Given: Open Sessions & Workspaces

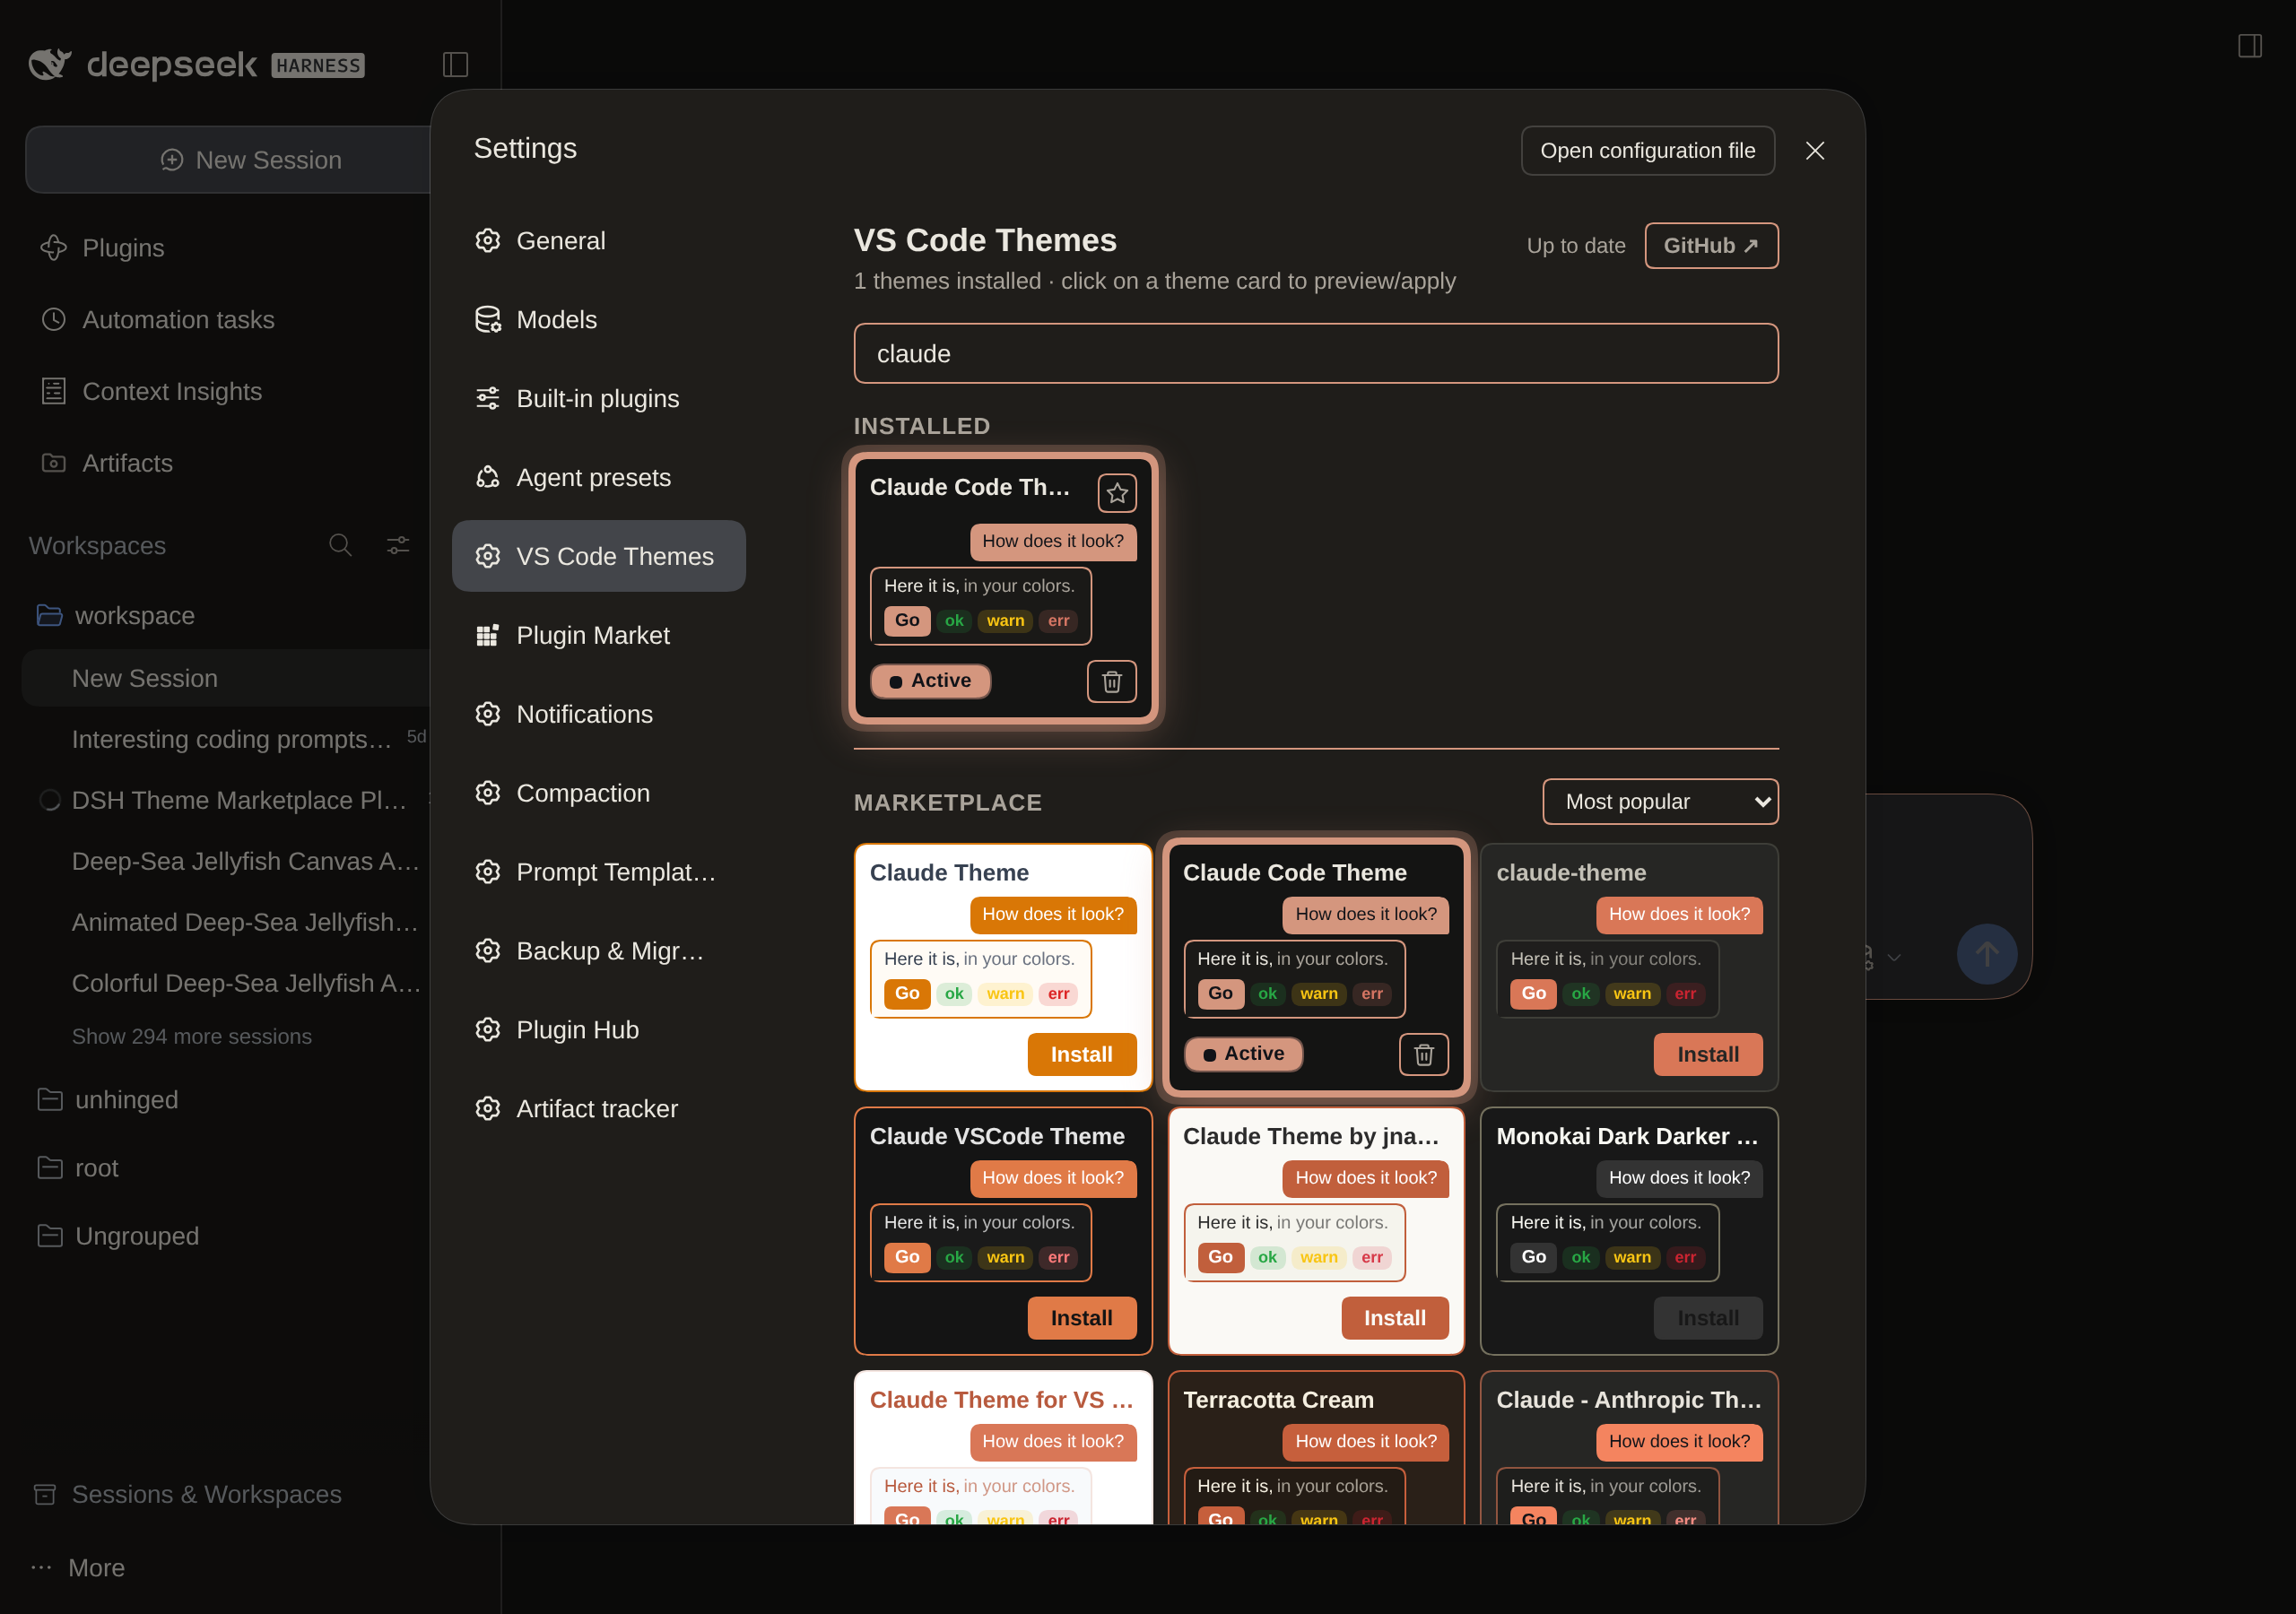Looking at the screenshot, I should (187, 1494).
